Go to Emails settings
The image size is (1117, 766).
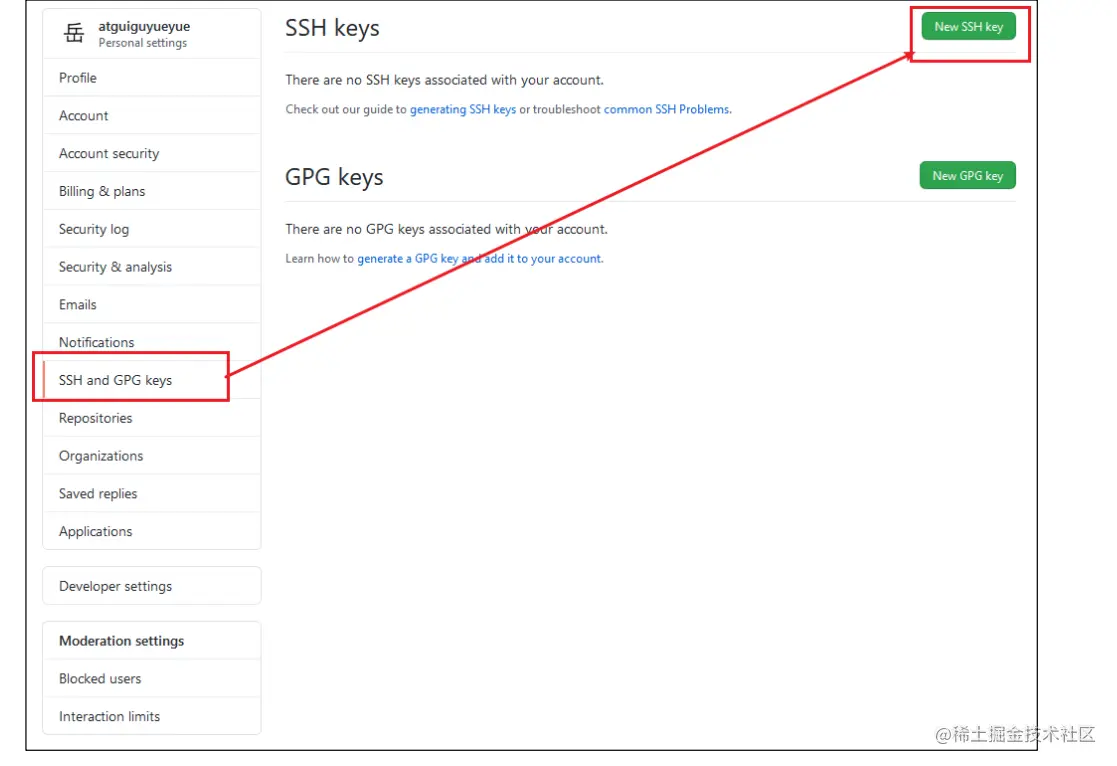[152, 304]
